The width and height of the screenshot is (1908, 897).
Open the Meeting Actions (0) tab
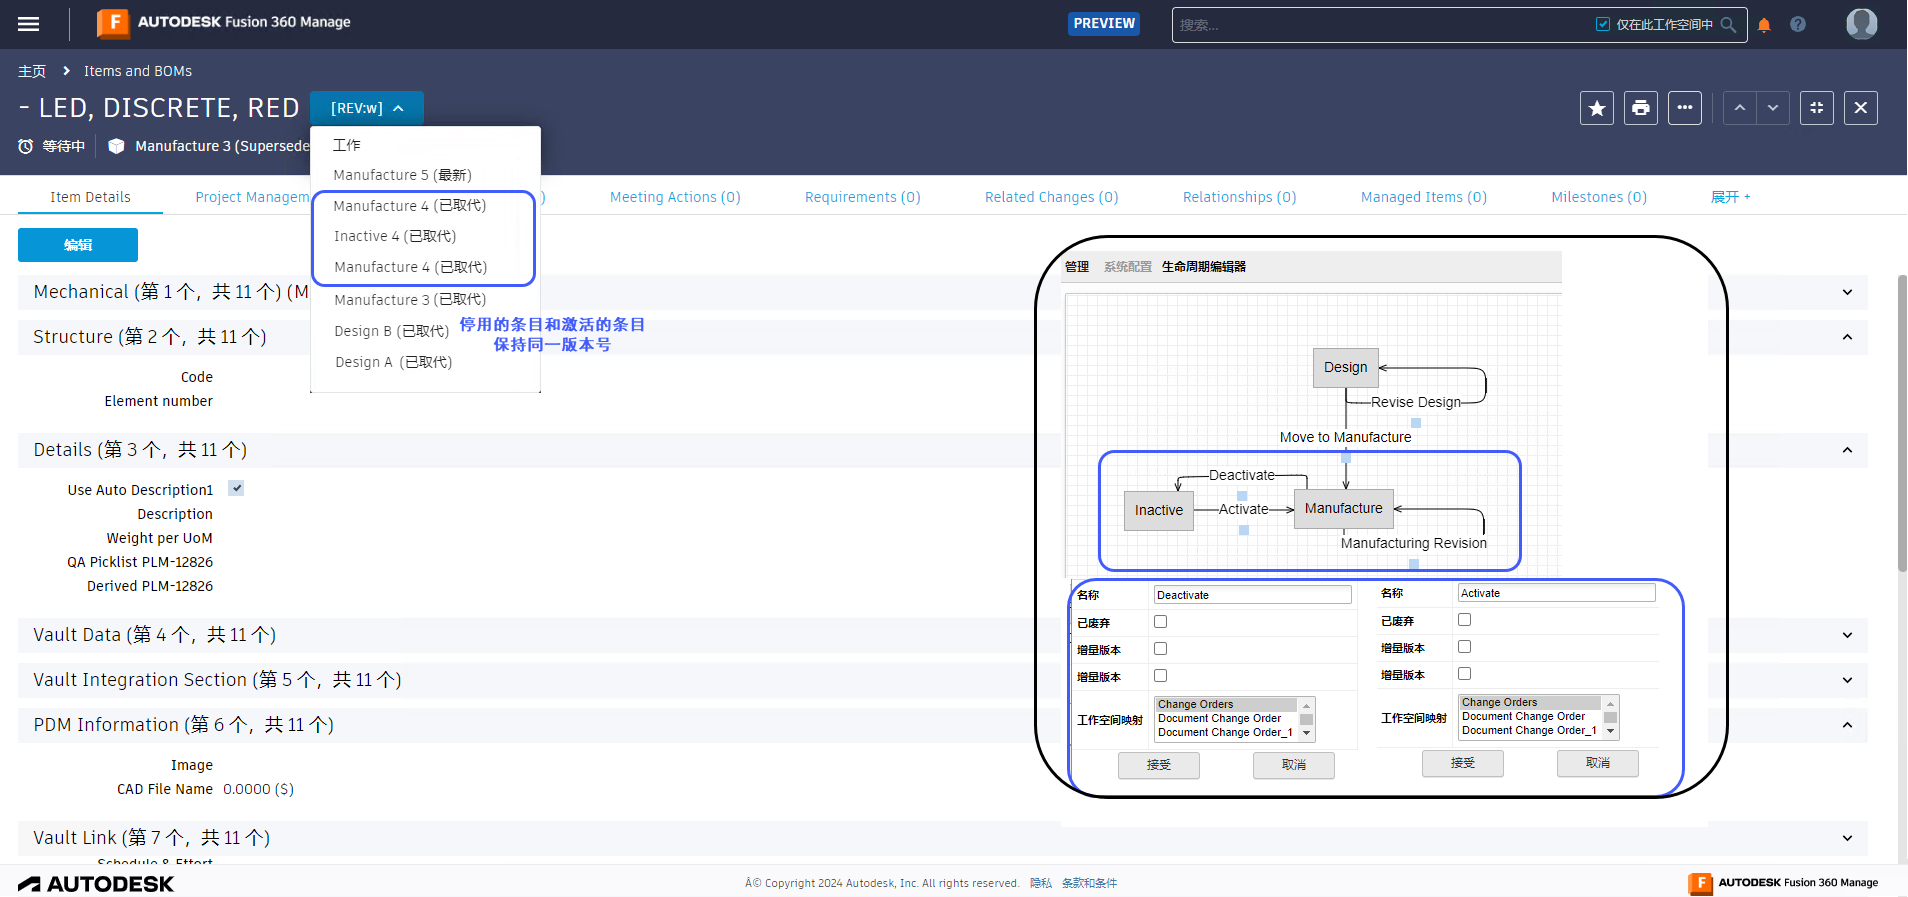[675, 197]
